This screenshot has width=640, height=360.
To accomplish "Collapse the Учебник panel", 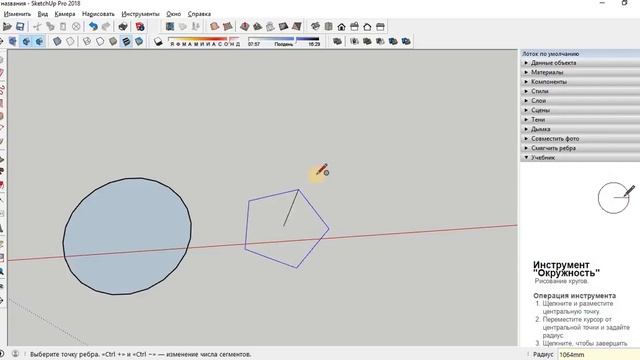I will 580,158.
